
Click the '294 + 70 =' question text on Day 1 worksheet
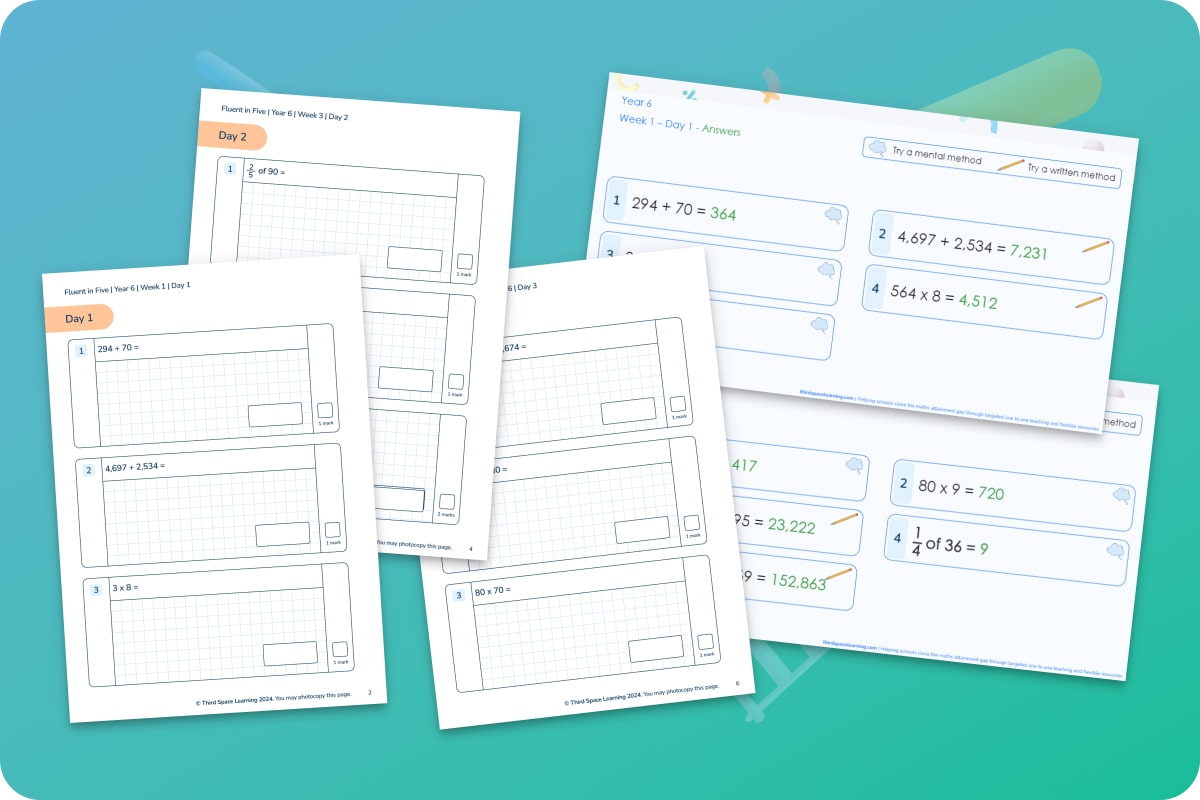pyautogui.click(x=118, y=349)
